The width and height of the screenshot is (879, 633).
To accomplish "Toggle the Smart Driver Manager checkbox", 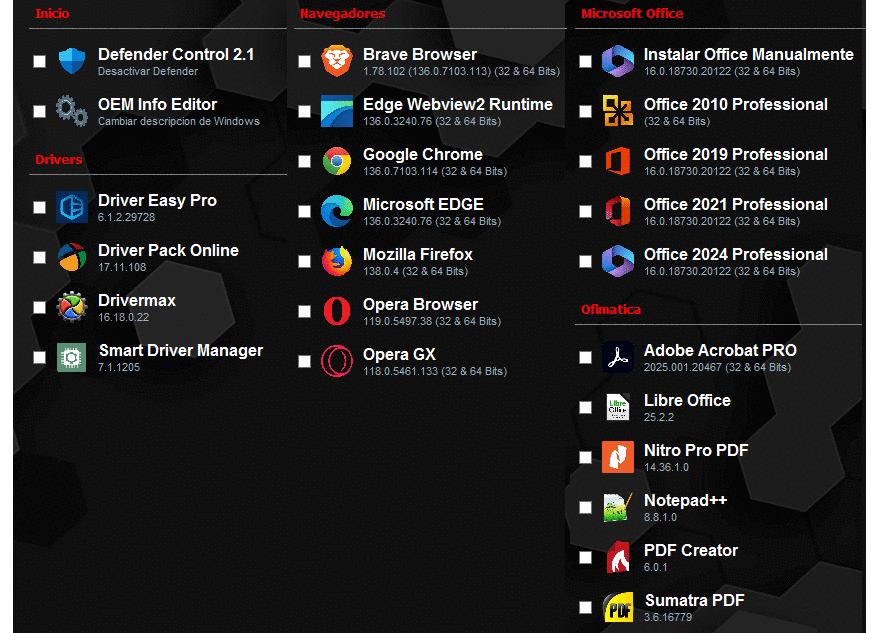I will pyautogui.click(x=39, y=357).
